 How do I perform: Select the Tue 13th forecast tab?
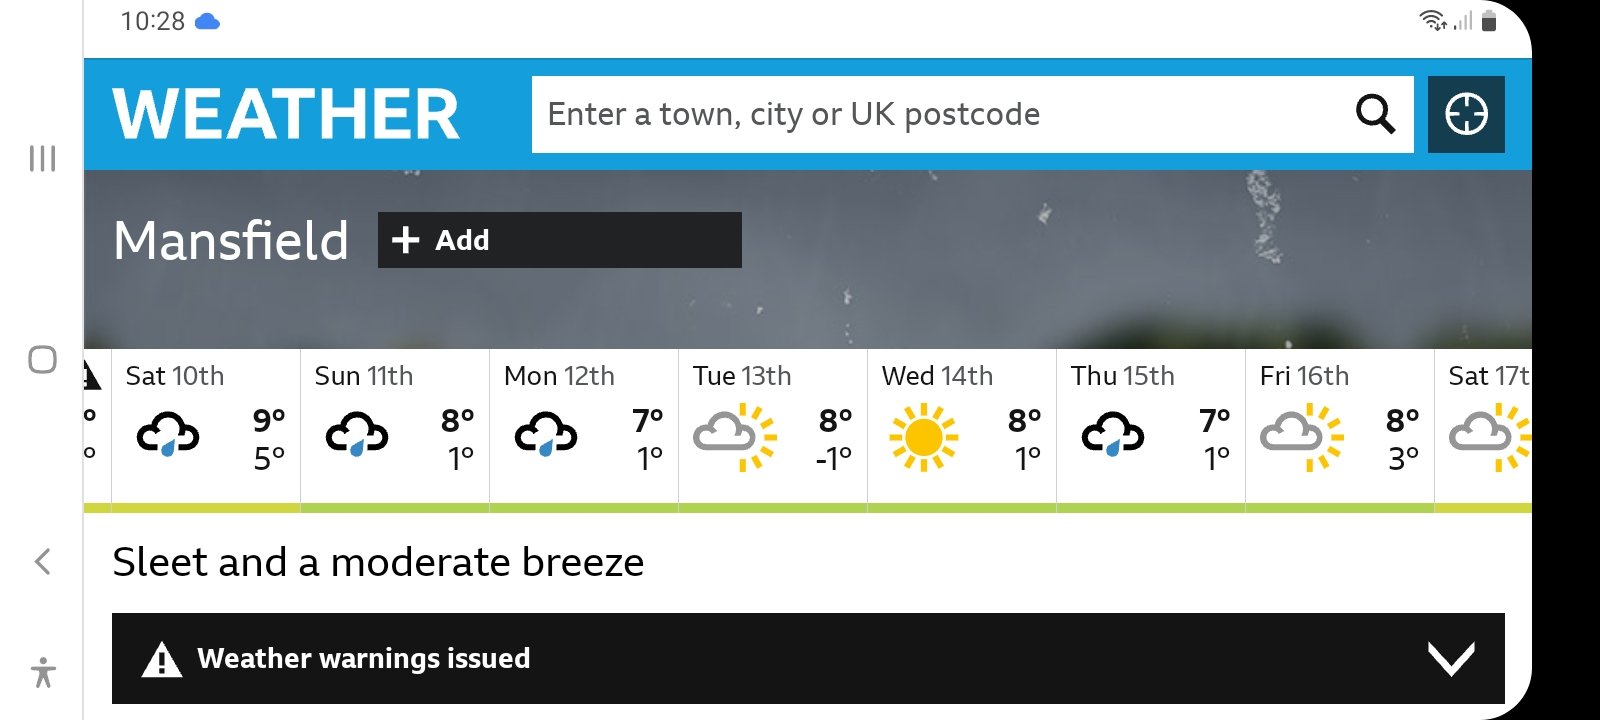coord(773,430)
